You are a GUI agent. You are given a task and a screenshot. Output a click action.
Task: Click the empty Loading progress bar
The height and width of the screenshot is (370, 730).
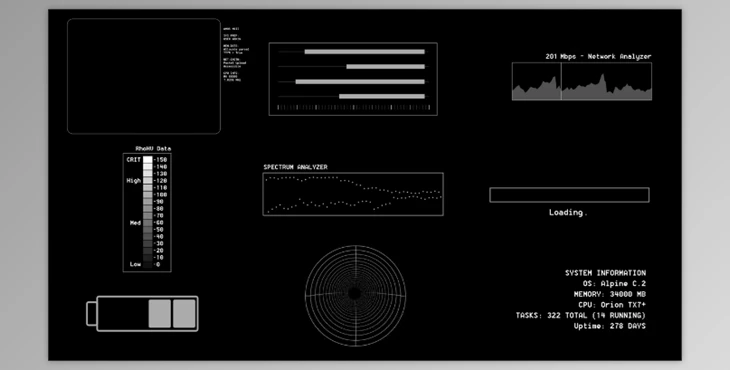coord(569,195)
